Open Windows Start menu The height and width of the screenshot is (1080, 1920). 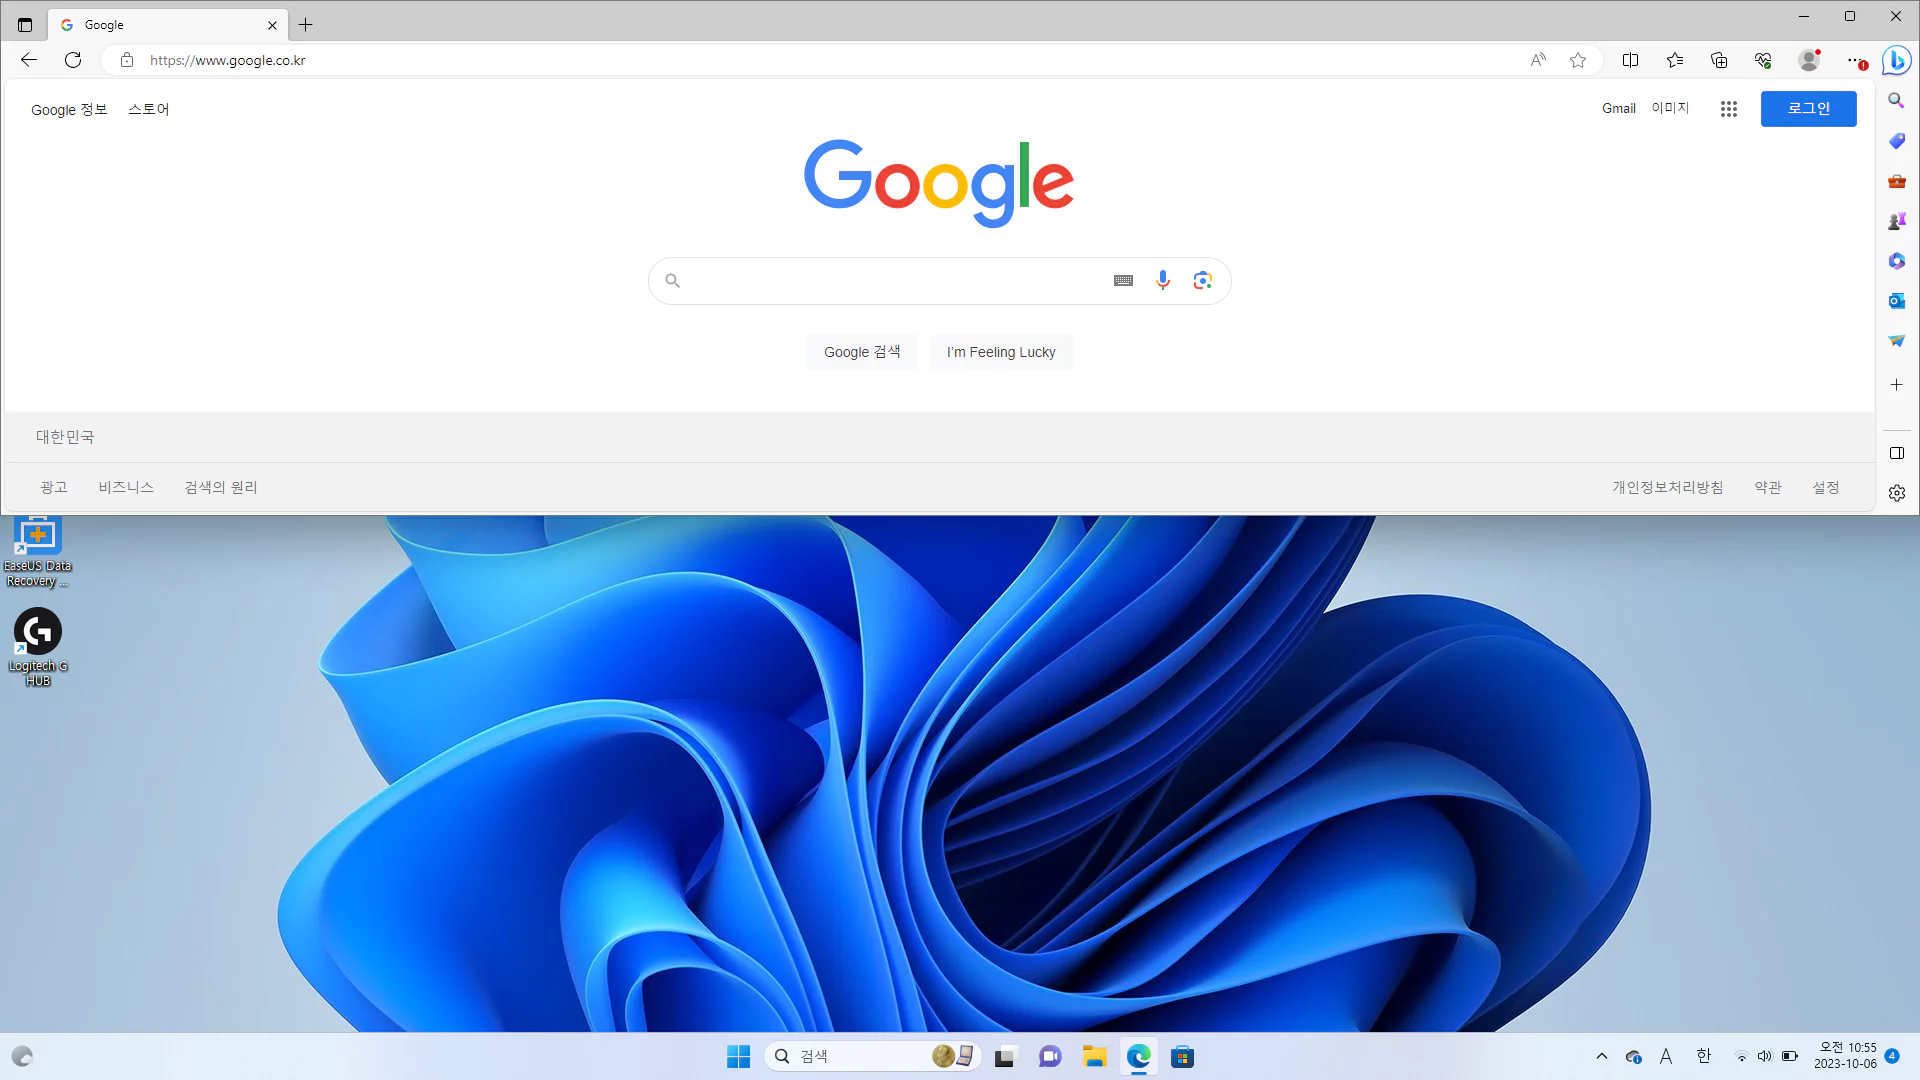point(738,1056)
